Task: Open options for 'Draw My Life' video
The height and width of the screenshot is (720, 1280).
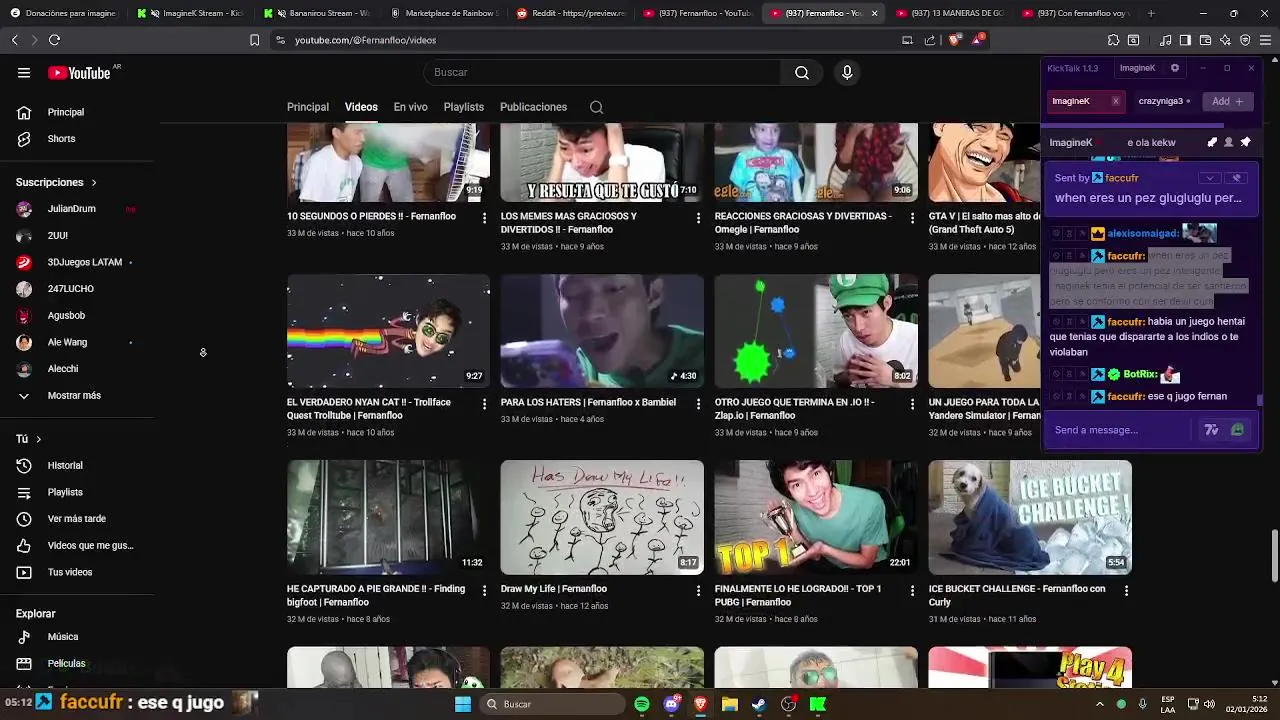Action: (698, 590)
